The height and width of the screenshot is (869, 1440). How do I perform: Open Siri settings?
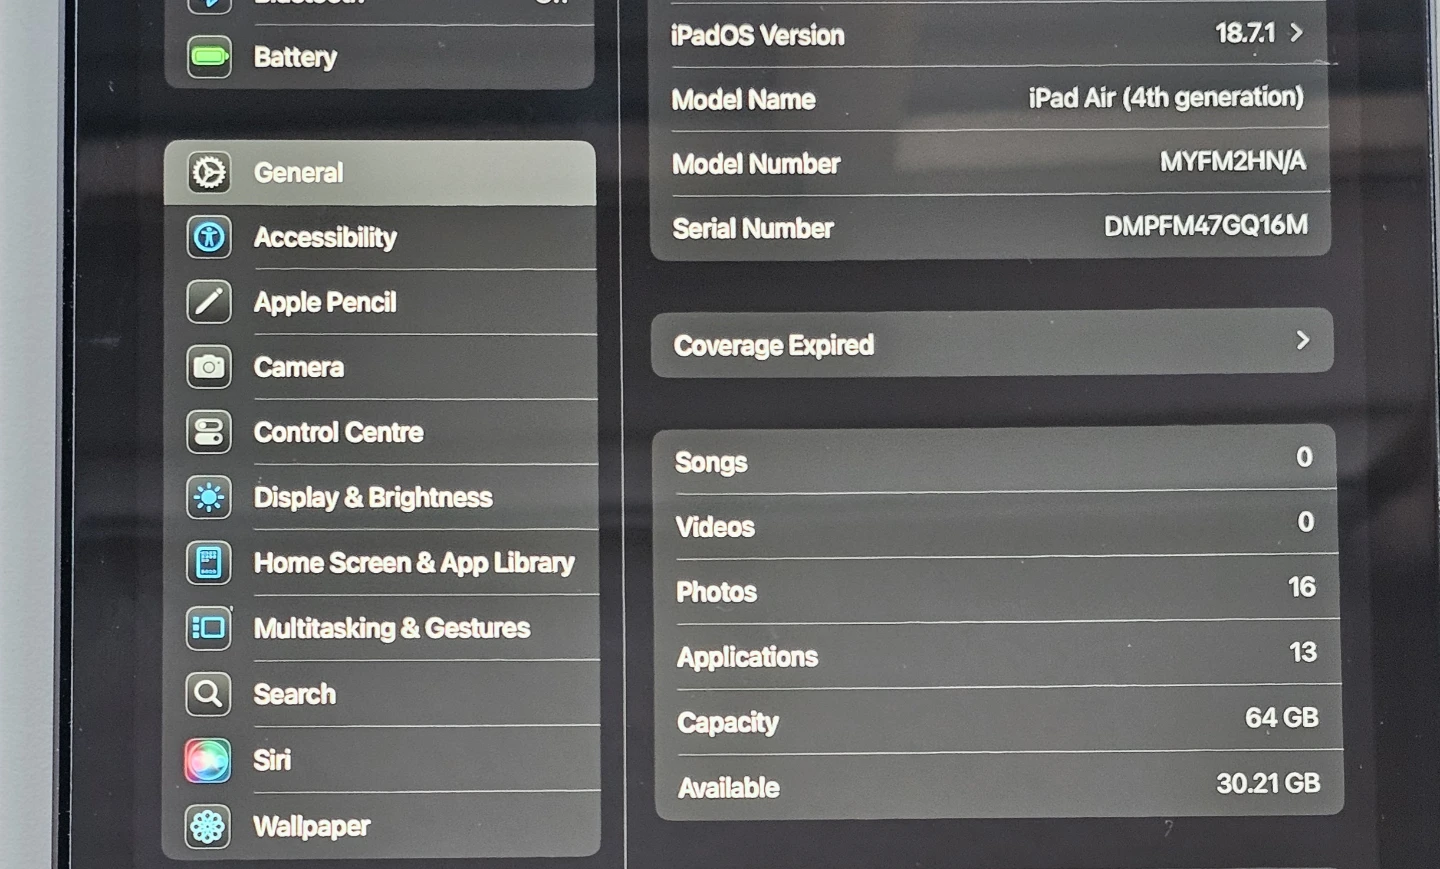point(382,760)
